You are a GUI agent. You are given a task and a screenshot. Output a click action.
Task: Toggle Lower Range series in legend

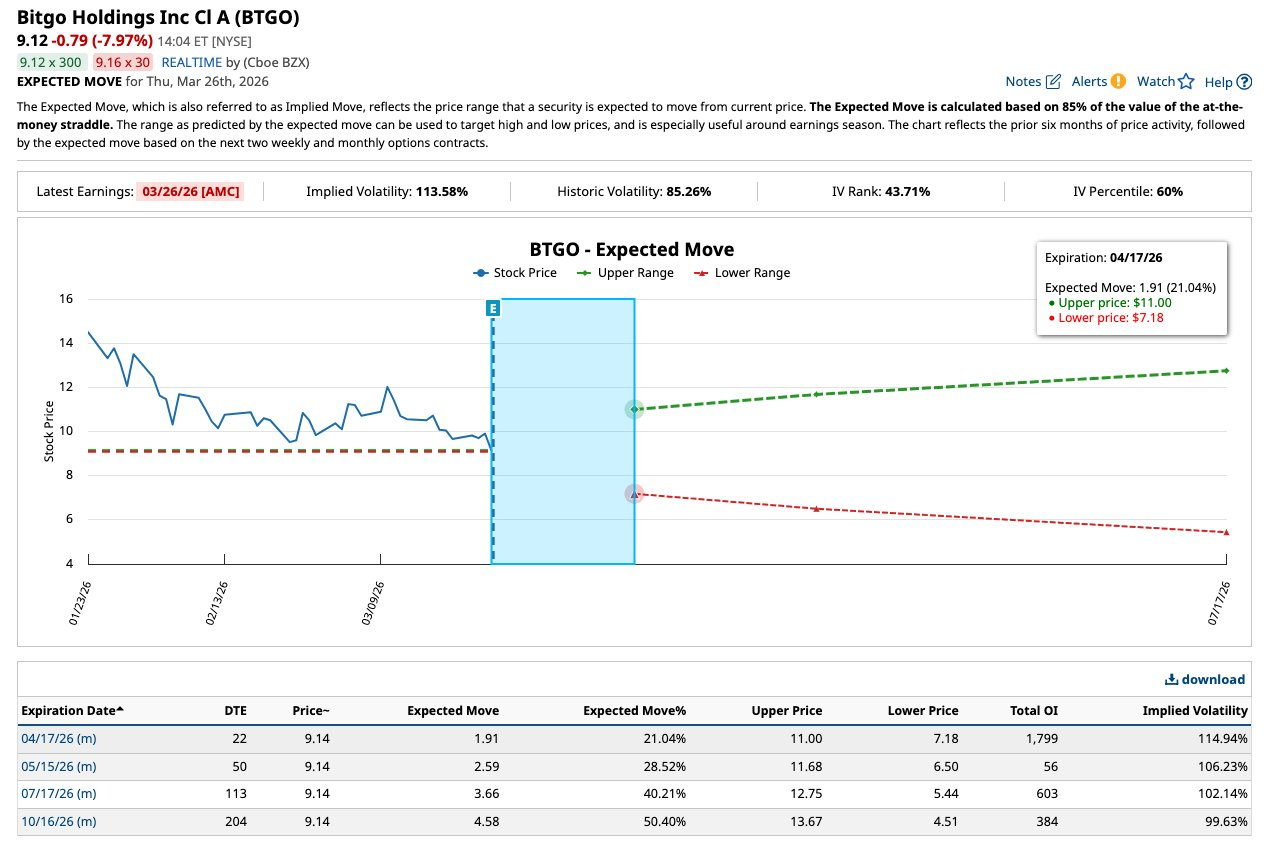(x=742, y=273)
